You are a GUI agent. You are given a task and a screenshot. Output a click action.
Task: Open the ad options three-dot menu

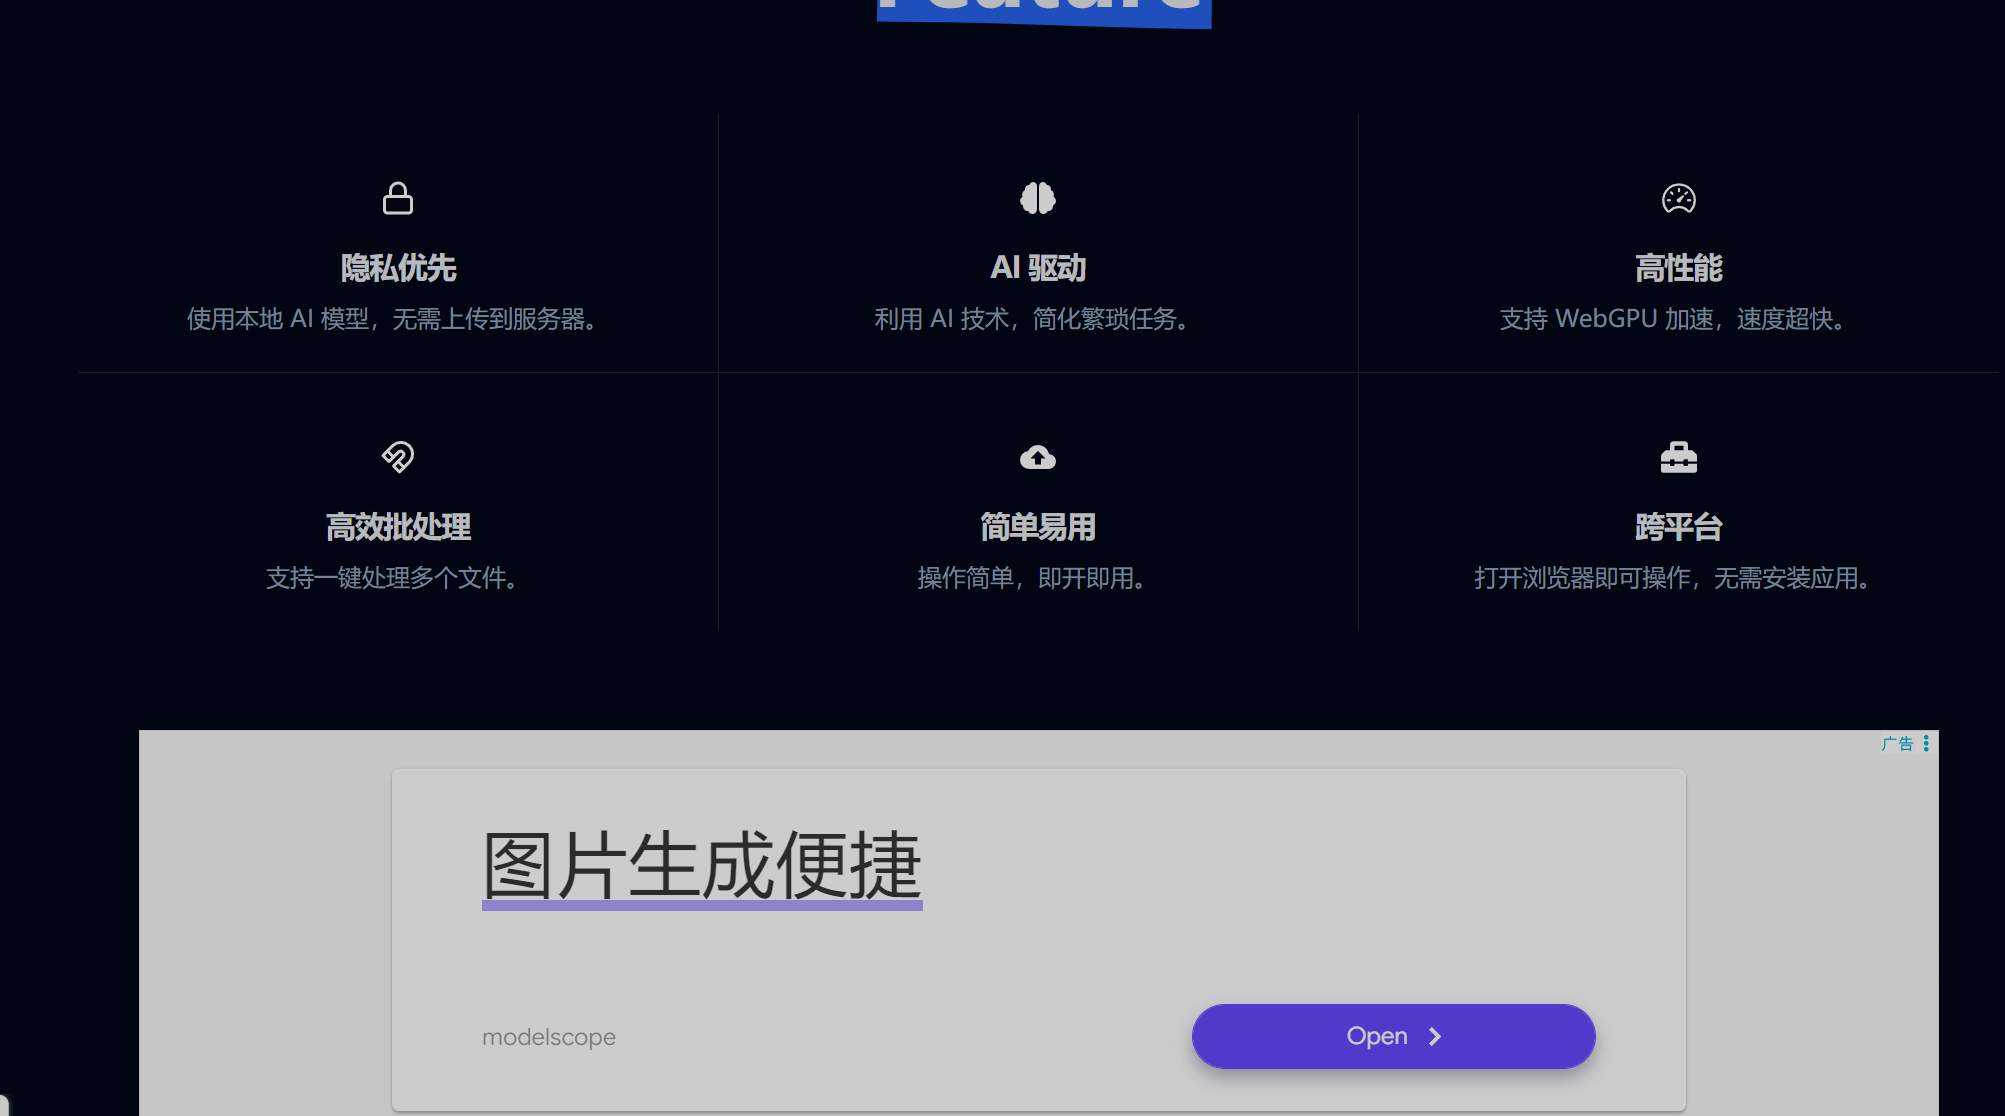point(1928,743)
